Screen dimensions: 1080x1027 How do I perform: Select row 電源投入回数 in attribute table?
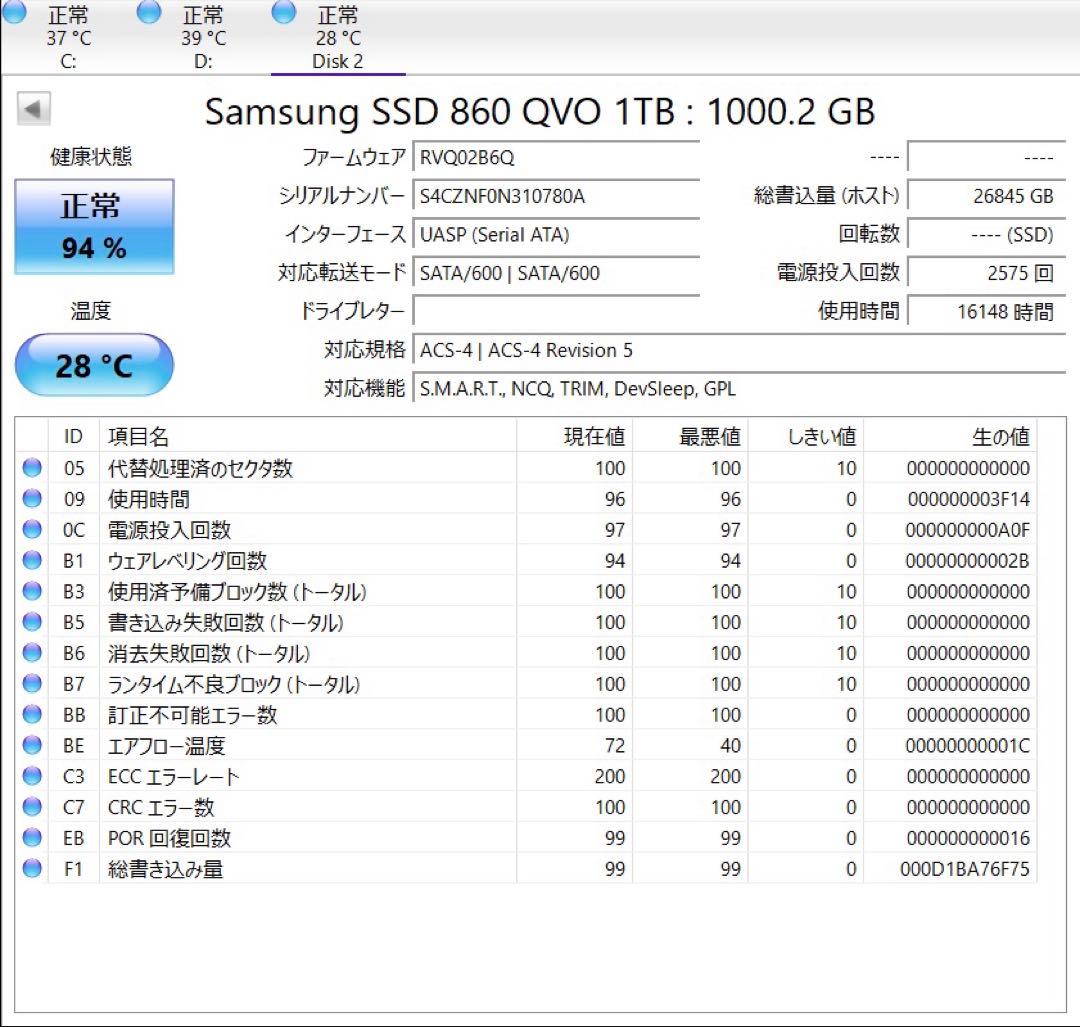coord(526,530)
